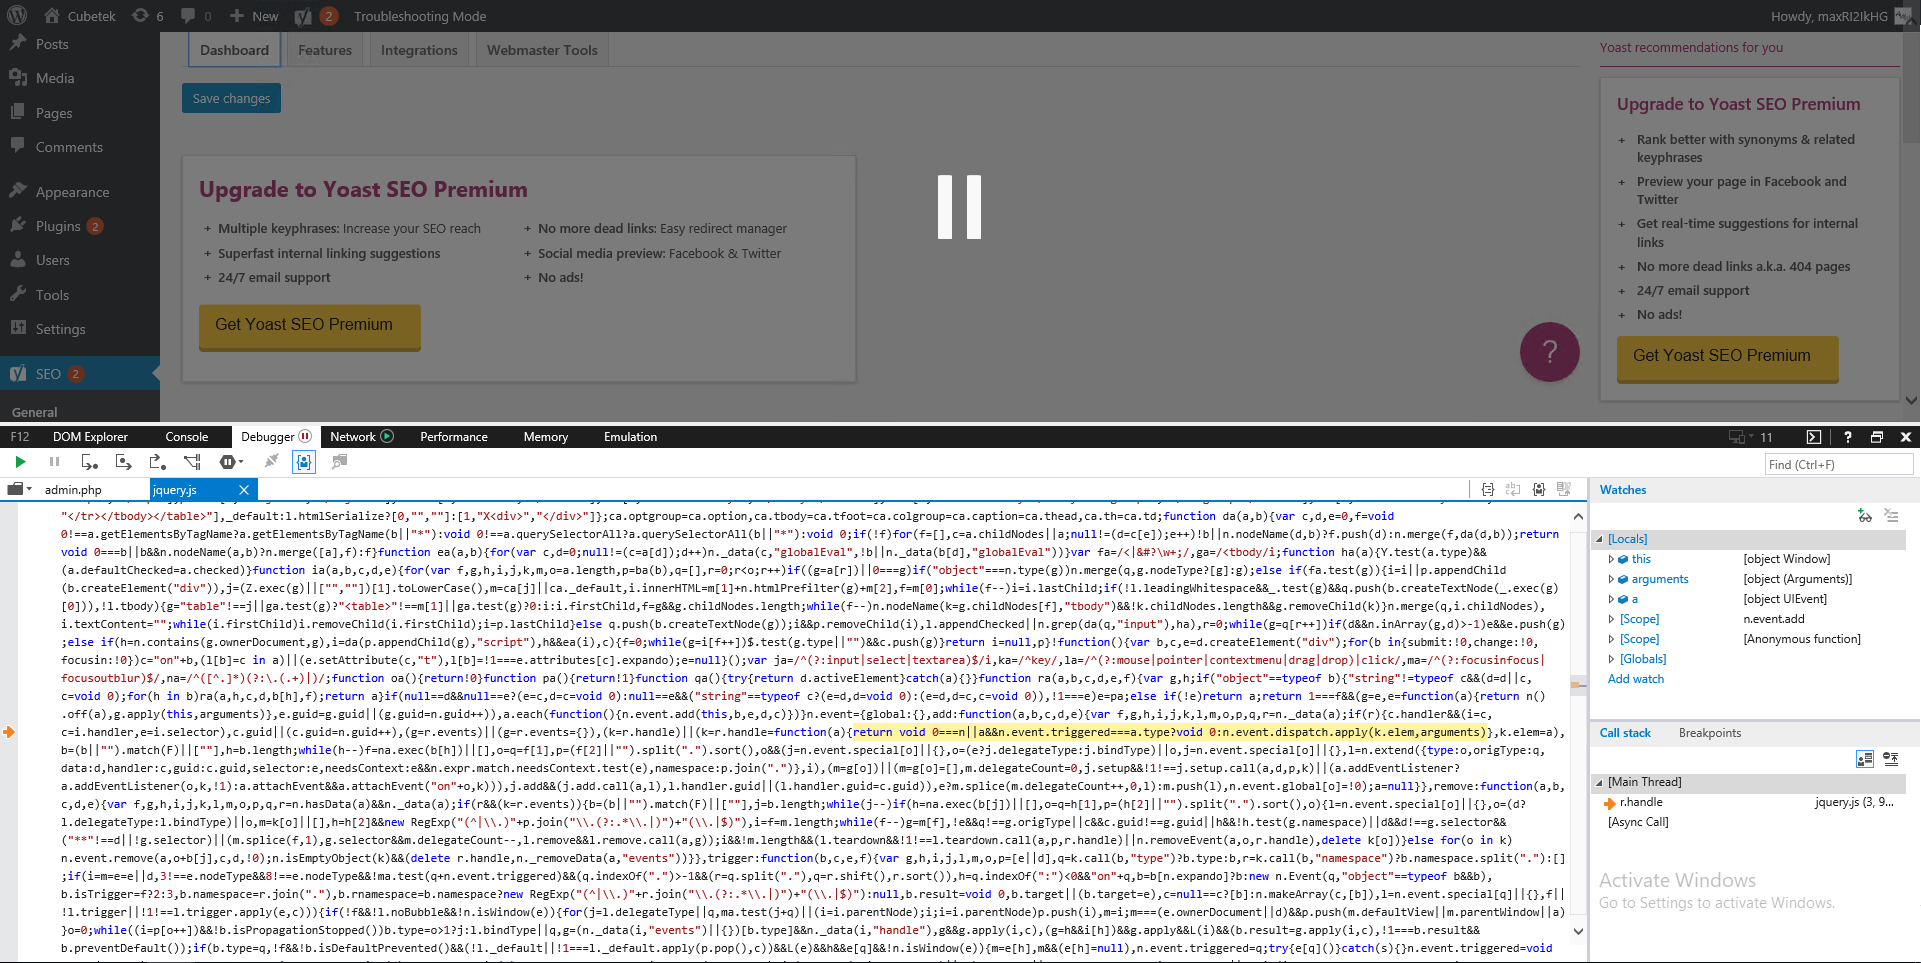Click the Step over debugger icon
Viewport: 1921px width, 963px height.
click(x=124, y=462)
